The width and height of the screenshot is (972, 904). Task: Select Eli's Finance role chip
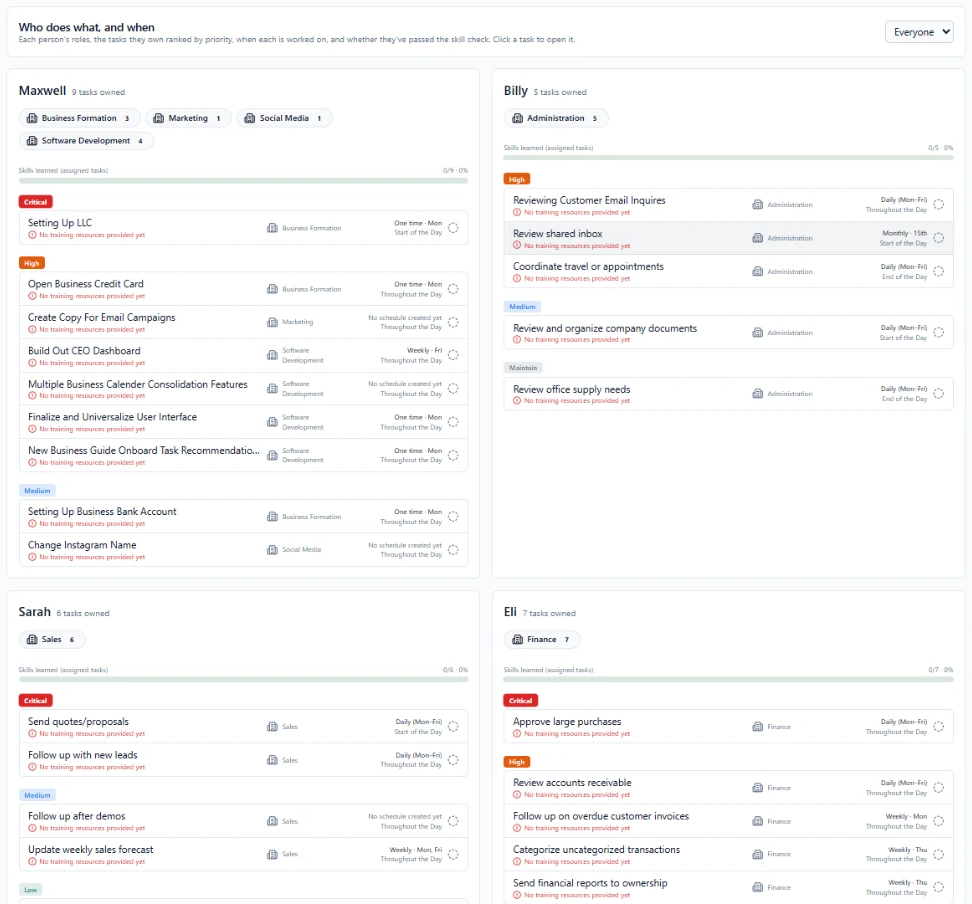pos(542,639)
